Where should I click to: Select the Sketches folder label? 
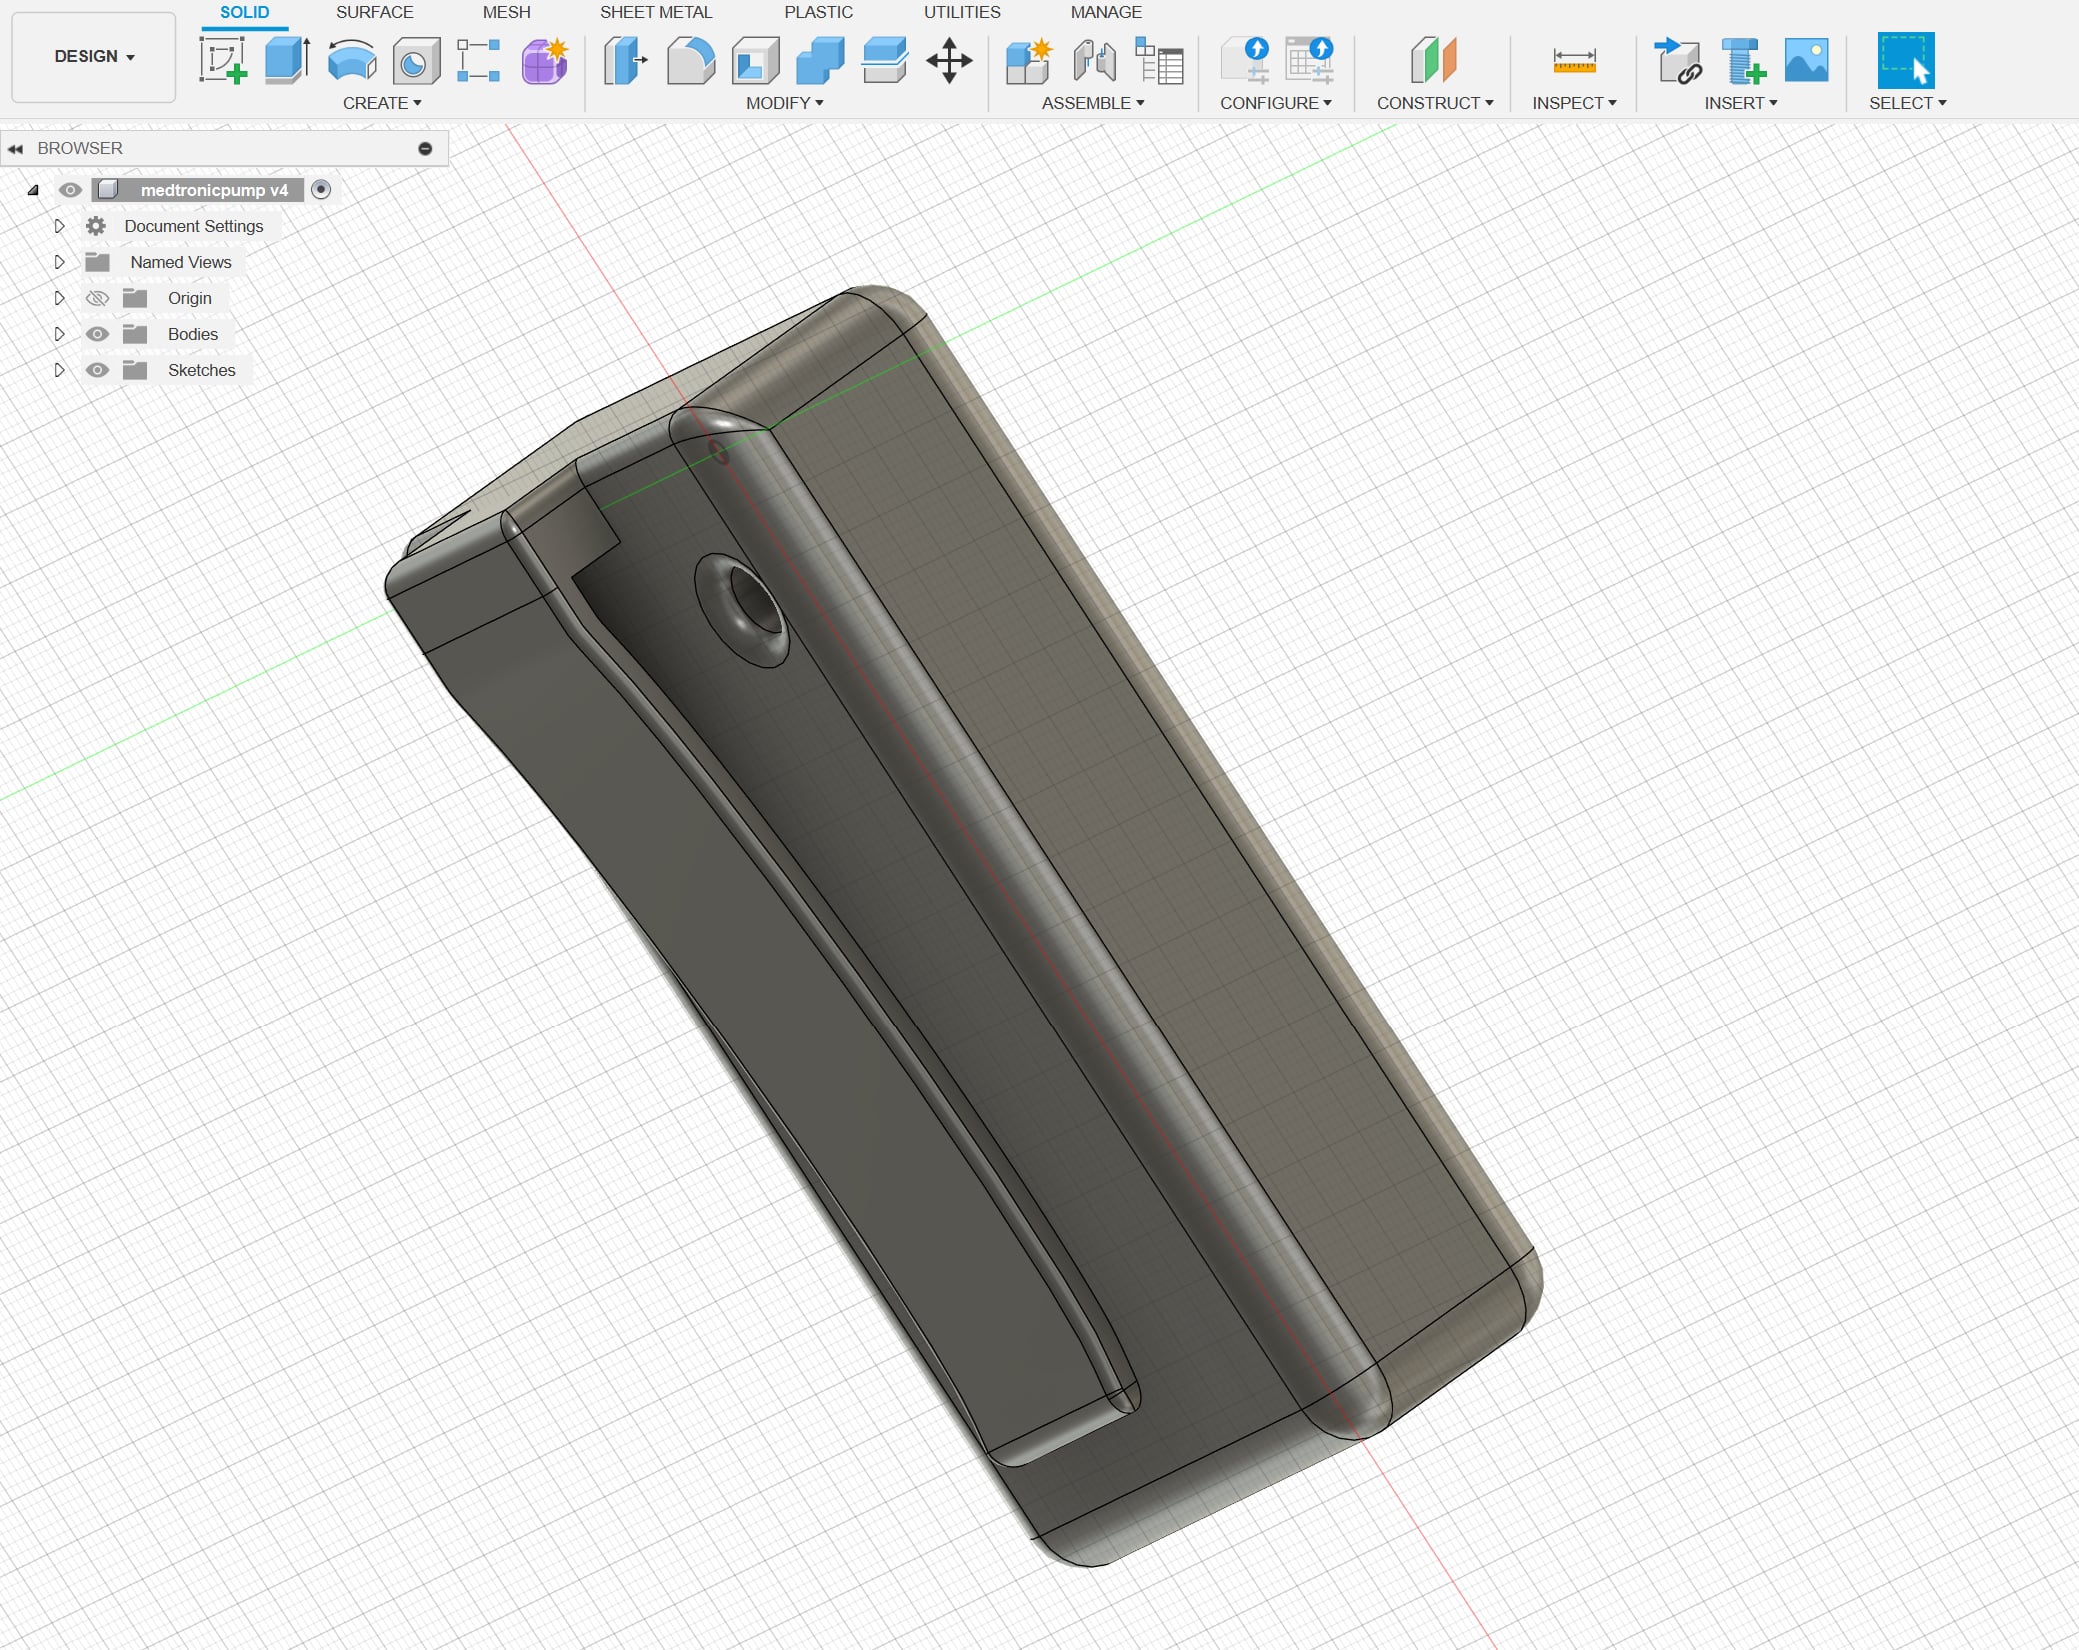pos(202,370)
